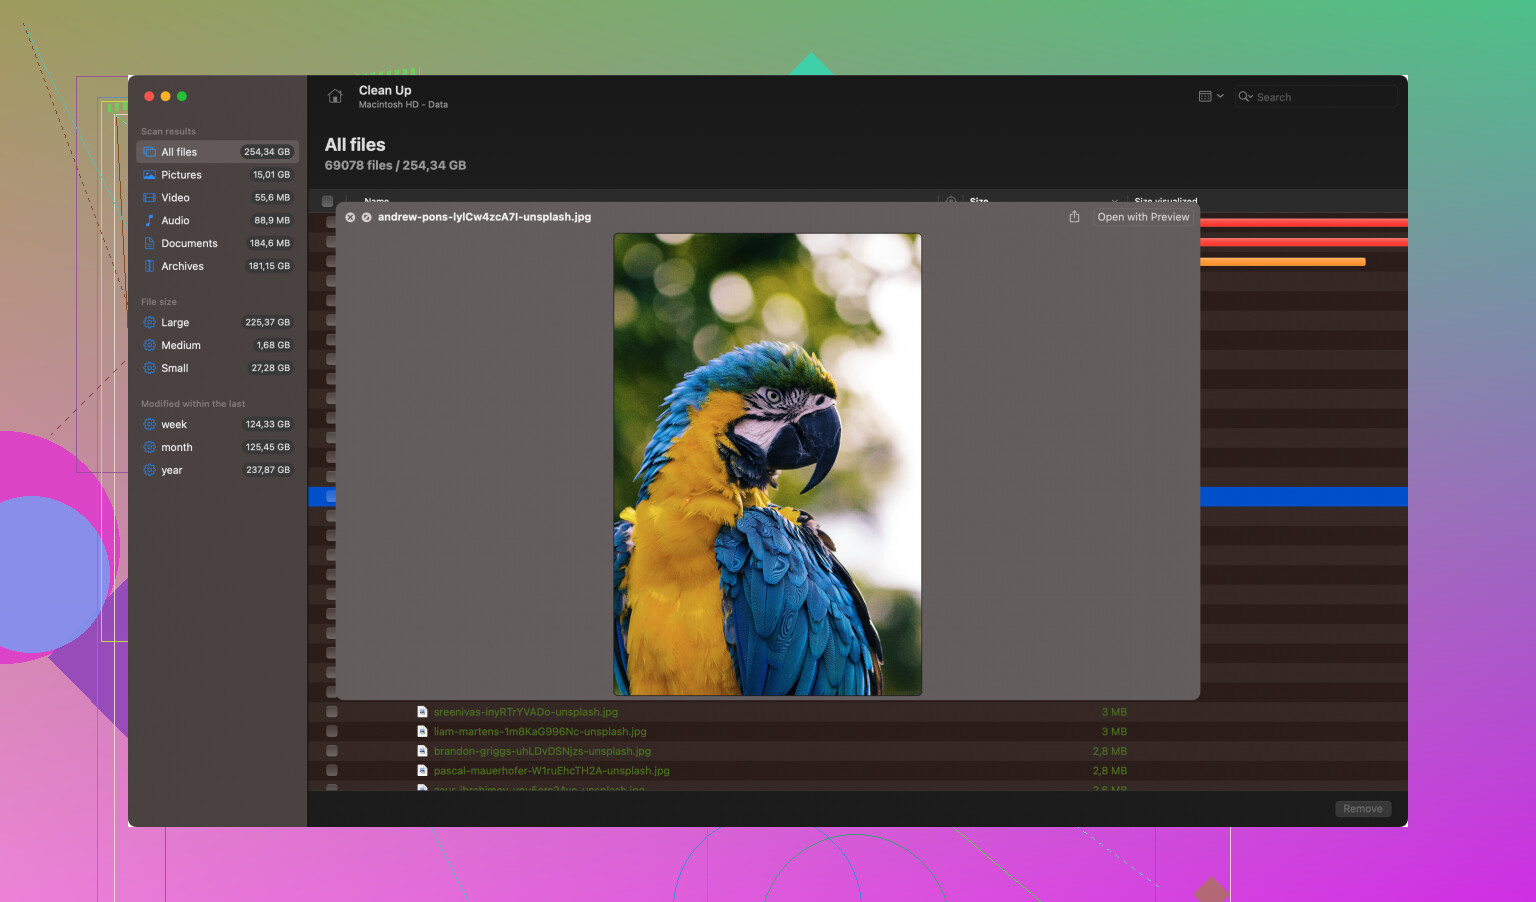The width and height of the screenshot is (1536, 902).
Task: Click the Pictures icon in the sidebar
Action: [x=149, y=175]
